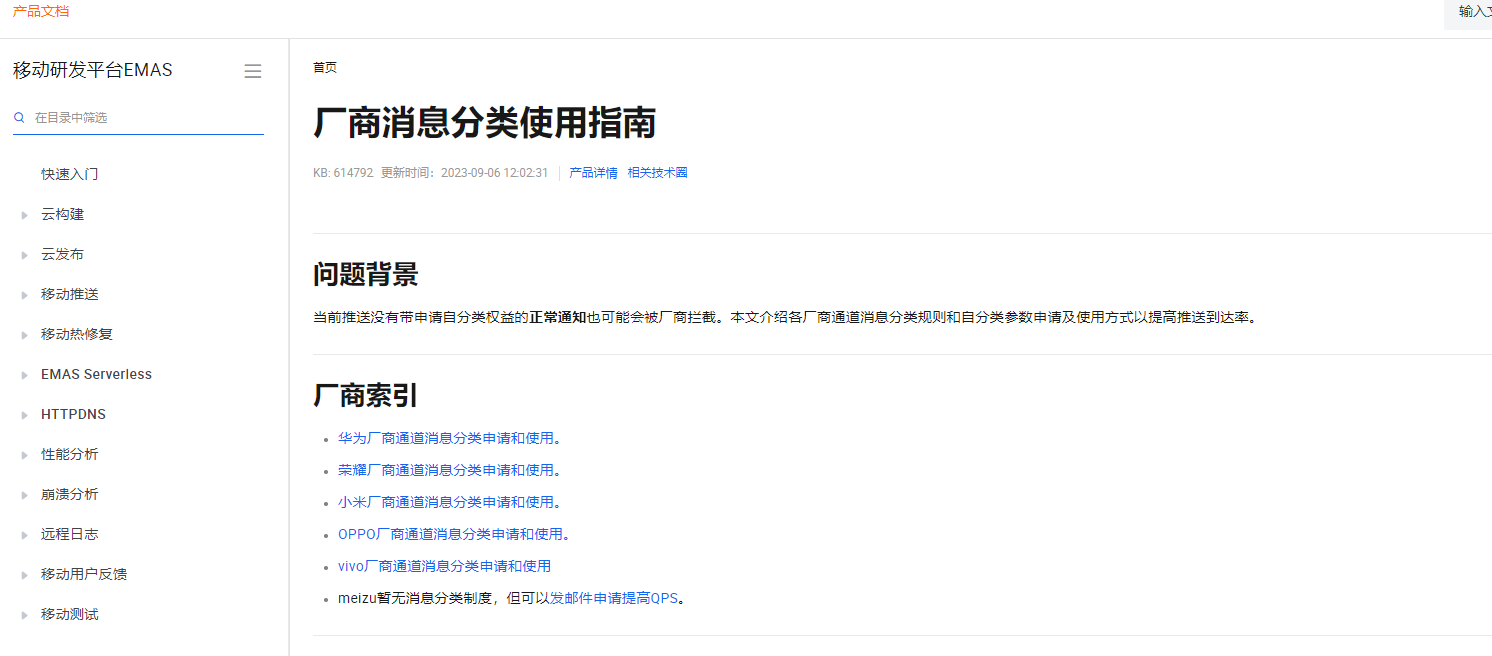This screenshot has width=1492, height=656.
Task: Expand the 远程日志 arrow
Action: click(24, 535)
